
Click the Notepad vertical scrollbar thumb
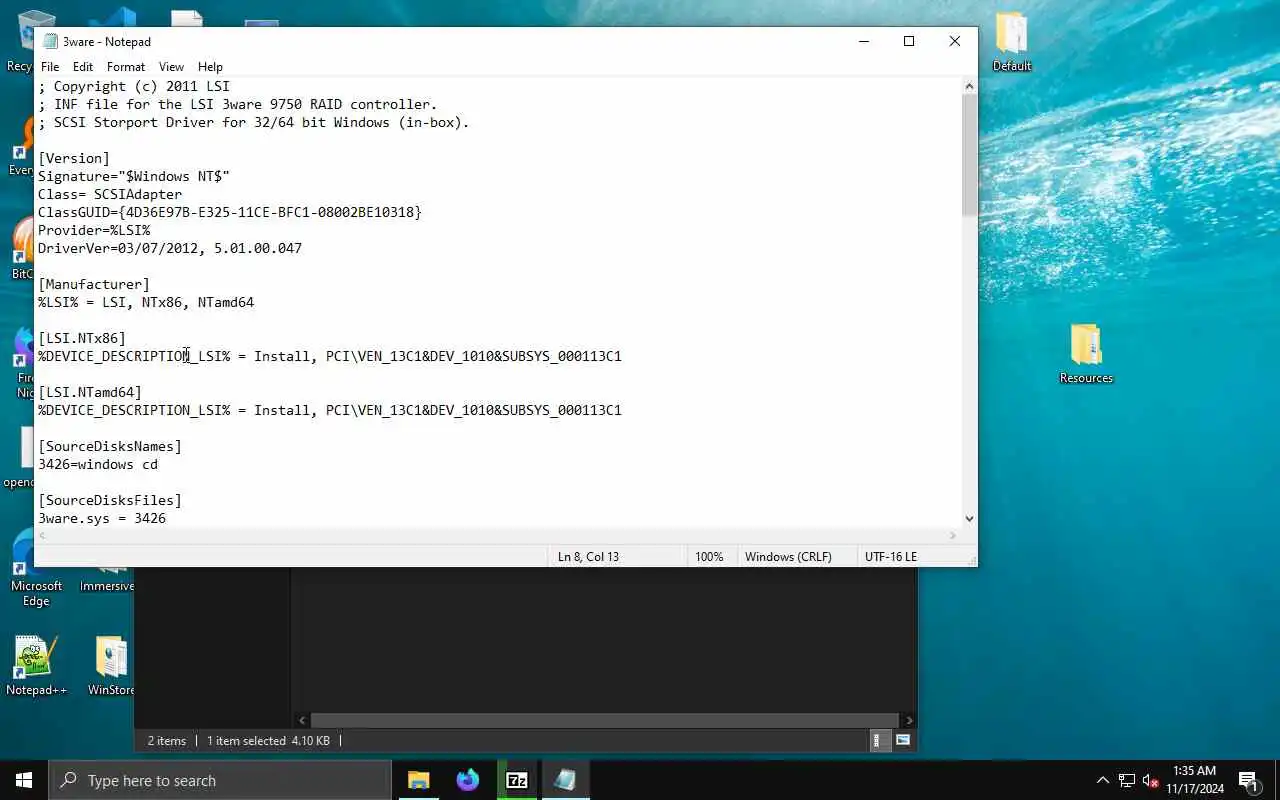[x=969, y=156]
